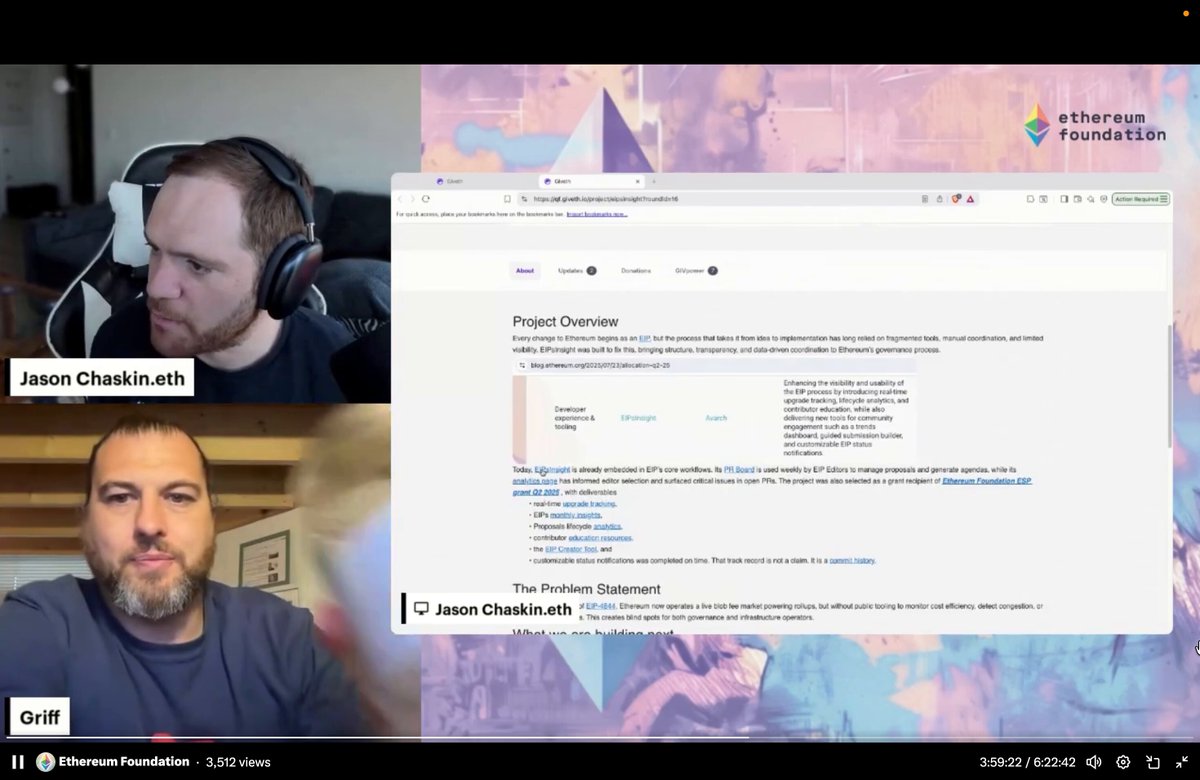Image resolution: width=1200 pixels, height=780 pixels.
Task: Exit fullscreen mode
Action: [x=1181, y=762]
